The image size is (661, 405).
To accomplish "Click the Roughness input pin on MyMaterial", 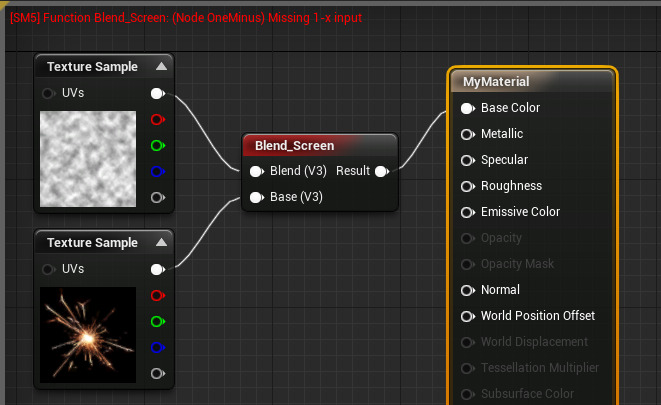I will (x=467, y=186).
